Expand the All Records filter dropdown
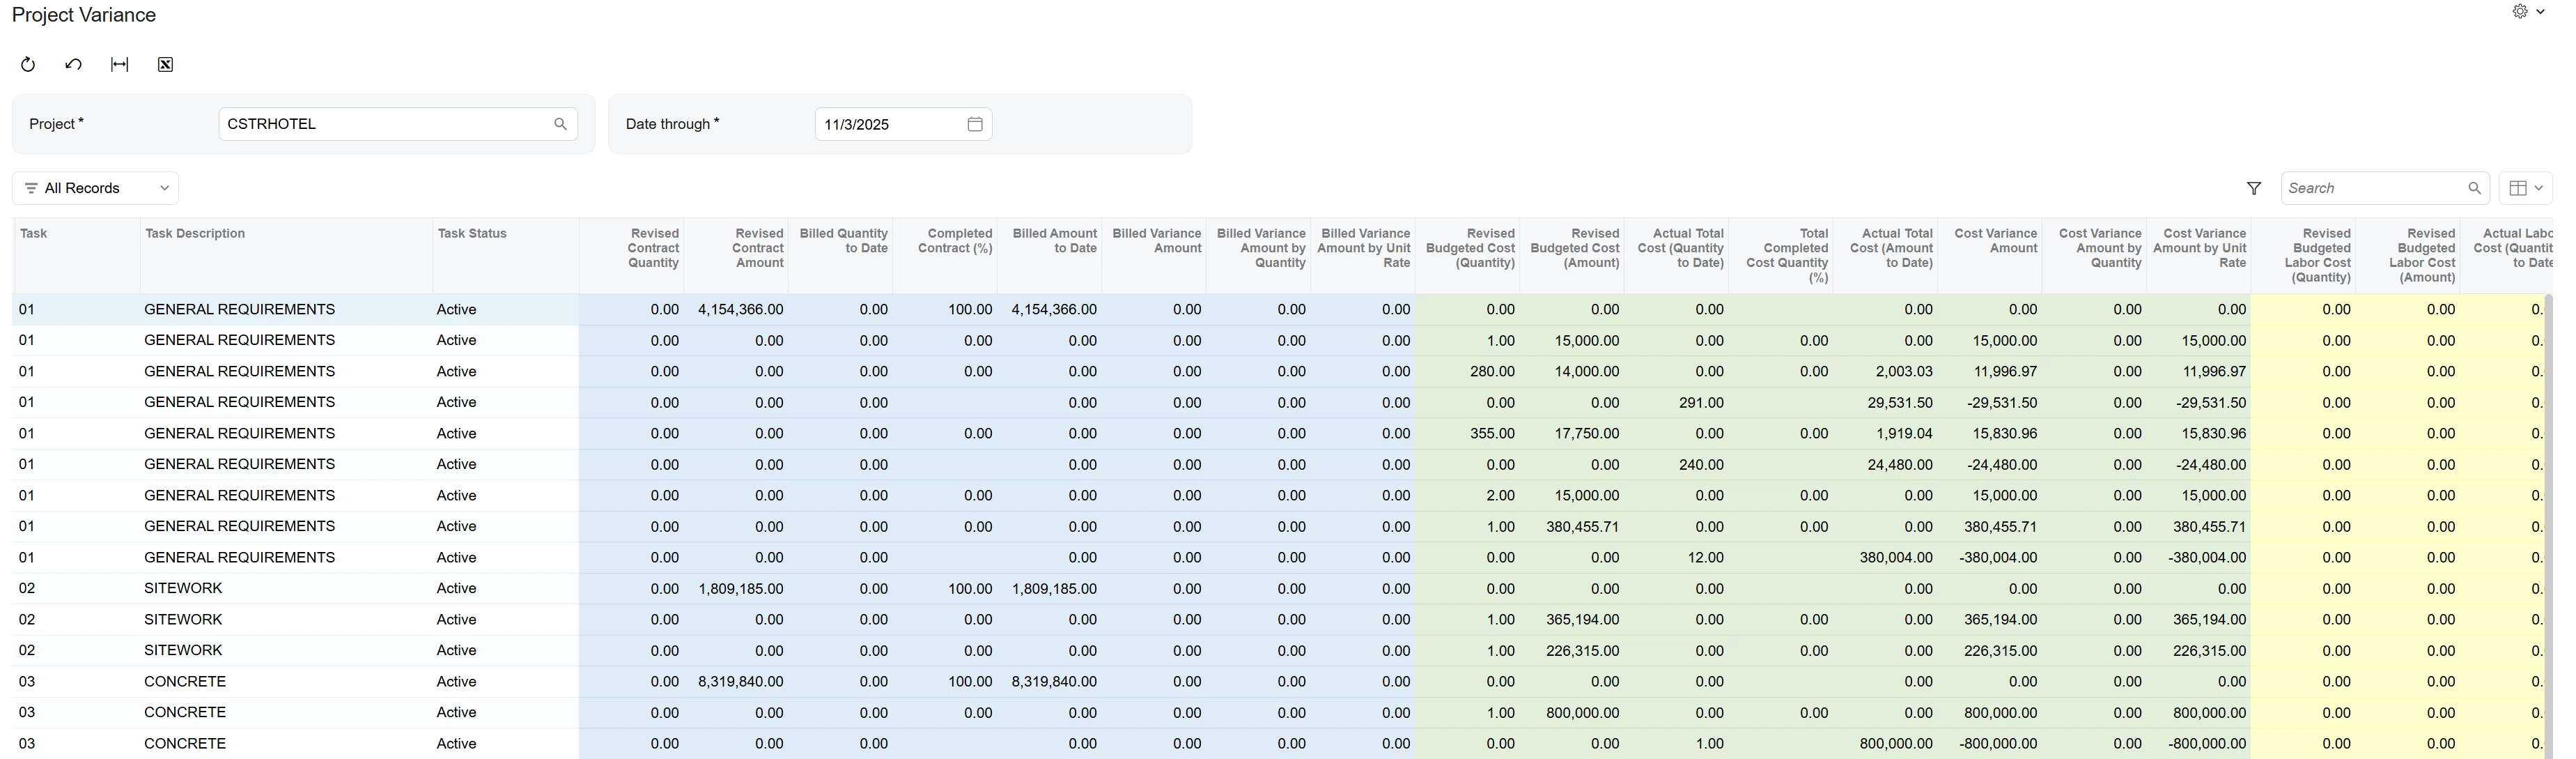This screenshot has height=759, width=2576. 96,188
